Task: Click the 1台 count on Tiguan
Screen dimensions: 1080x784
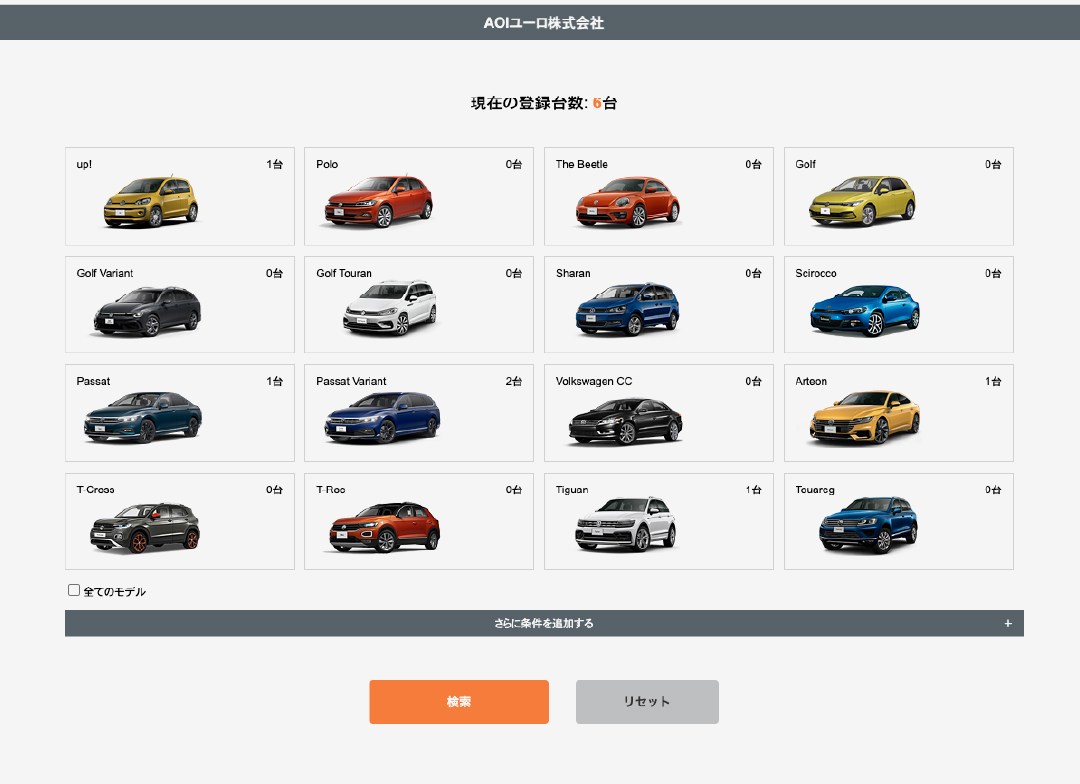Action: tap(753, 490)
